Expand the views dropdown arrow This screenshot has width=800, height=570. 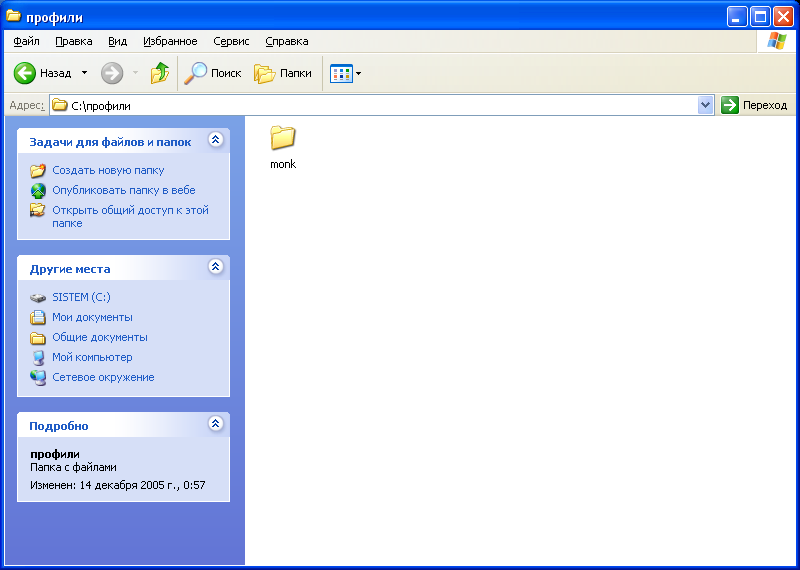358,73
